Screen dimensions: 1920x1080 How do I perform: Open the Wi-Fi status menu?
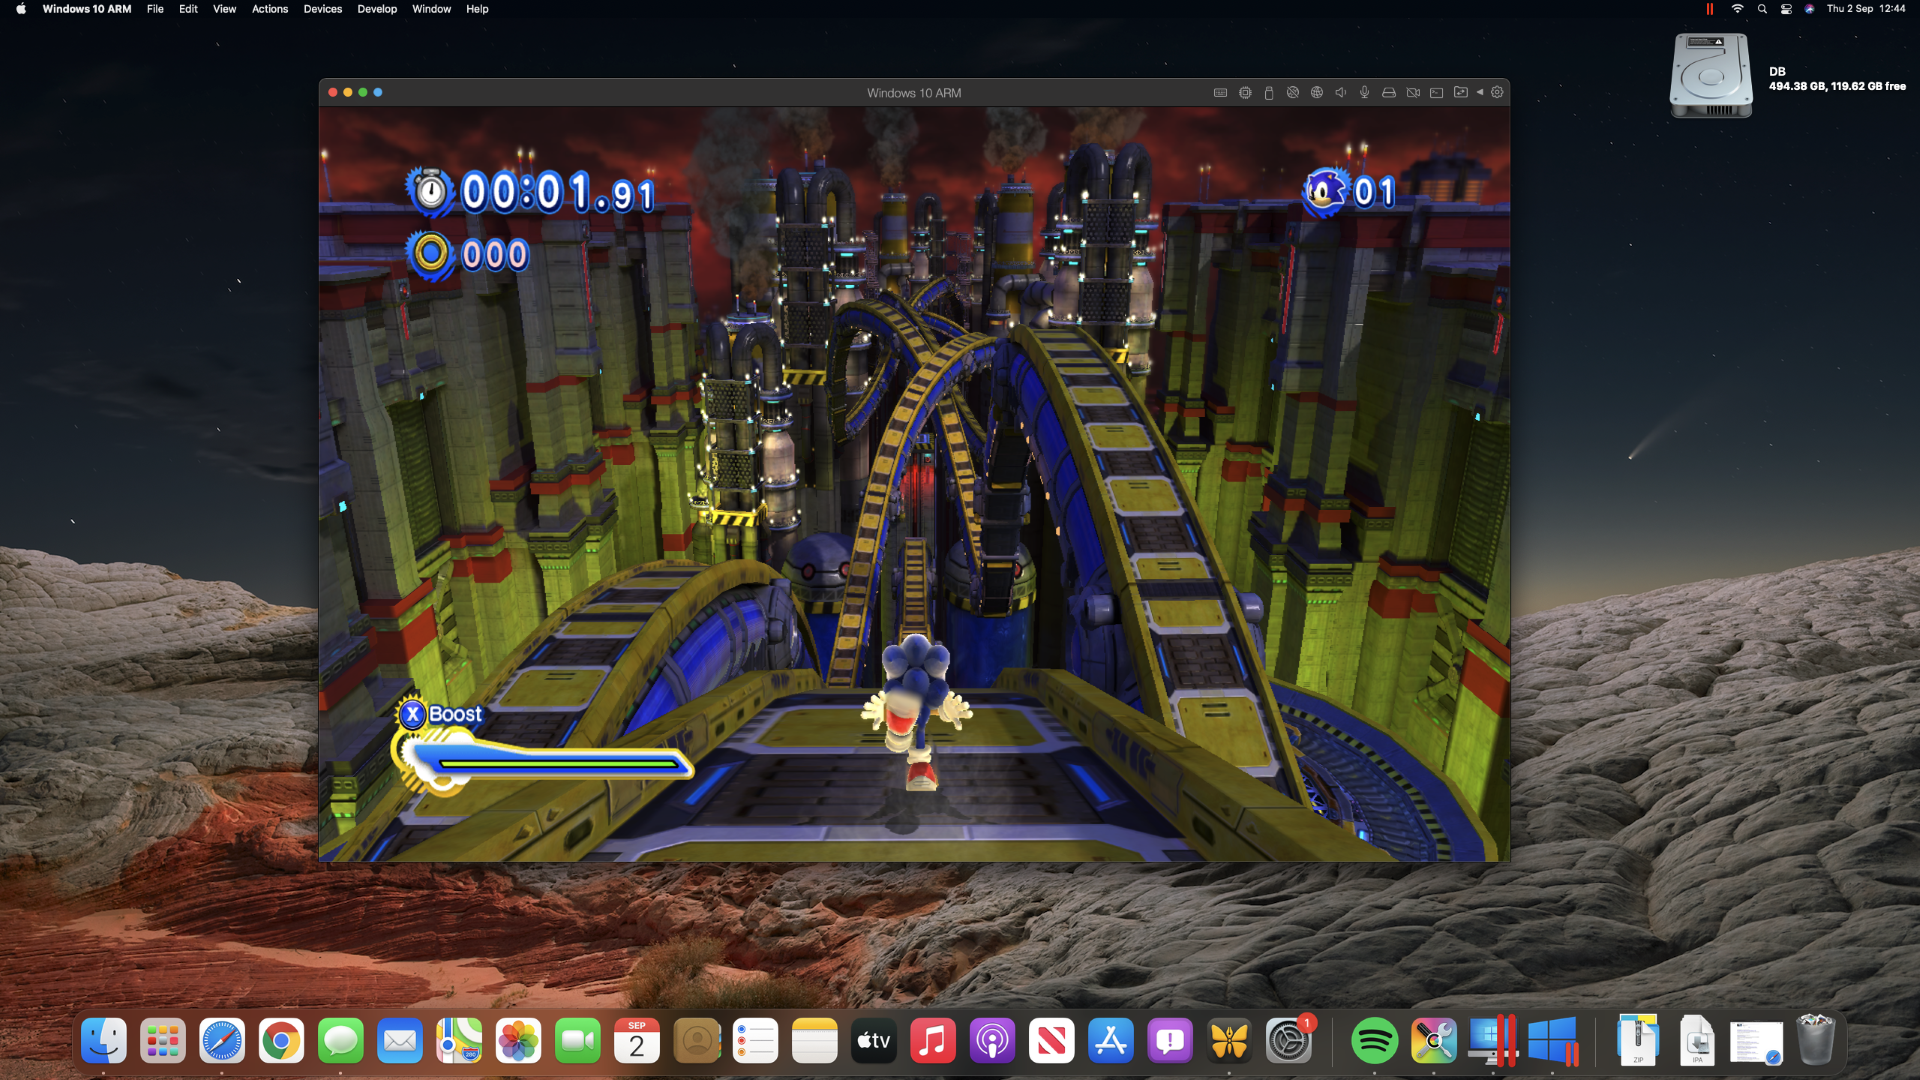(1737, 9)
